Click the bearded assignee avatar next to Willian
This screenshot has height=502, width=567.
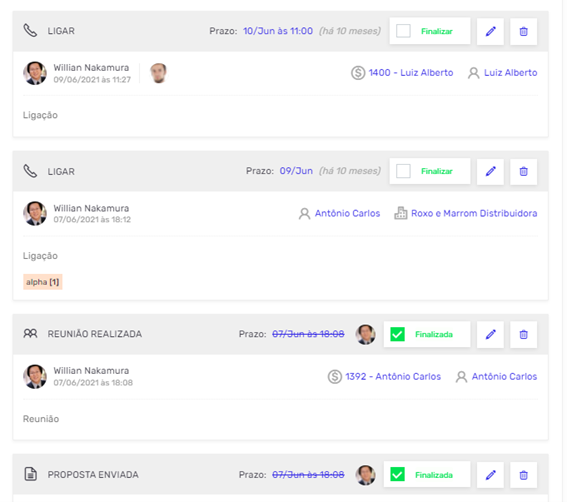[x=158, y=73]
